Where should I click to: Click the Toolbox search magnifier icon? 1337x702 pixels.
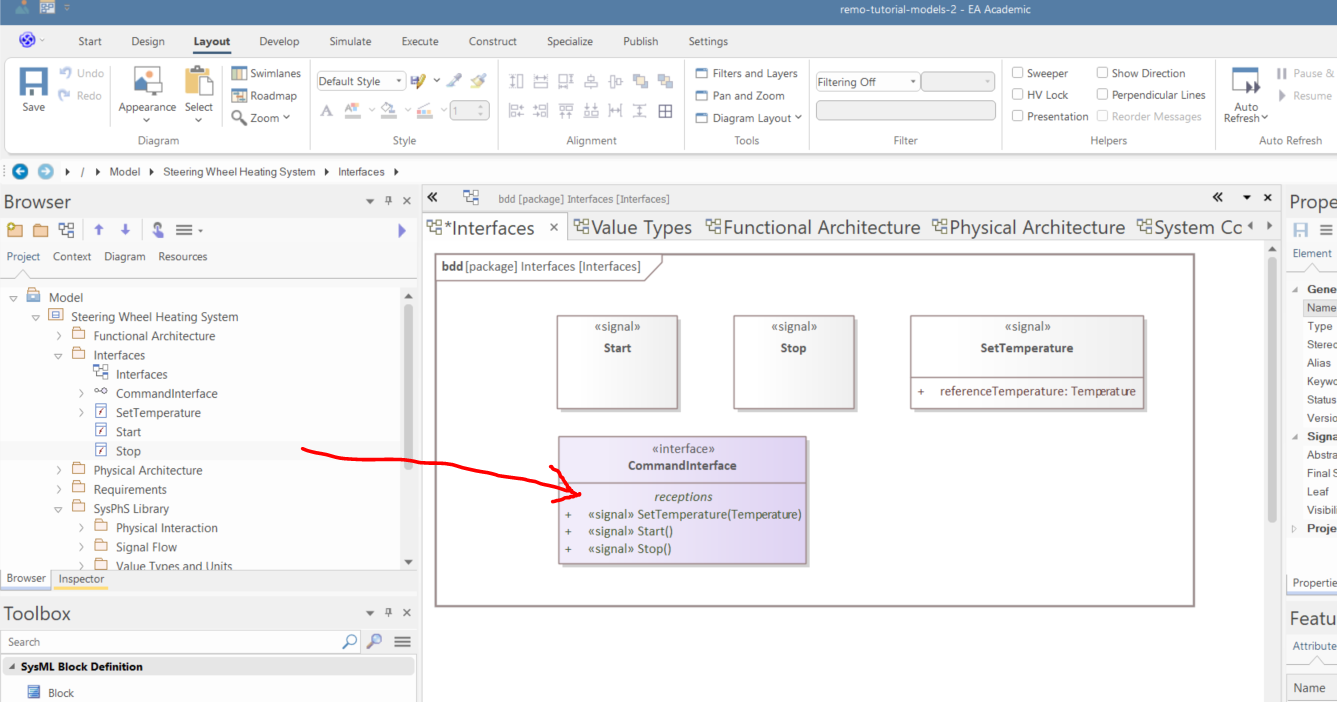(x=350, y=642)
